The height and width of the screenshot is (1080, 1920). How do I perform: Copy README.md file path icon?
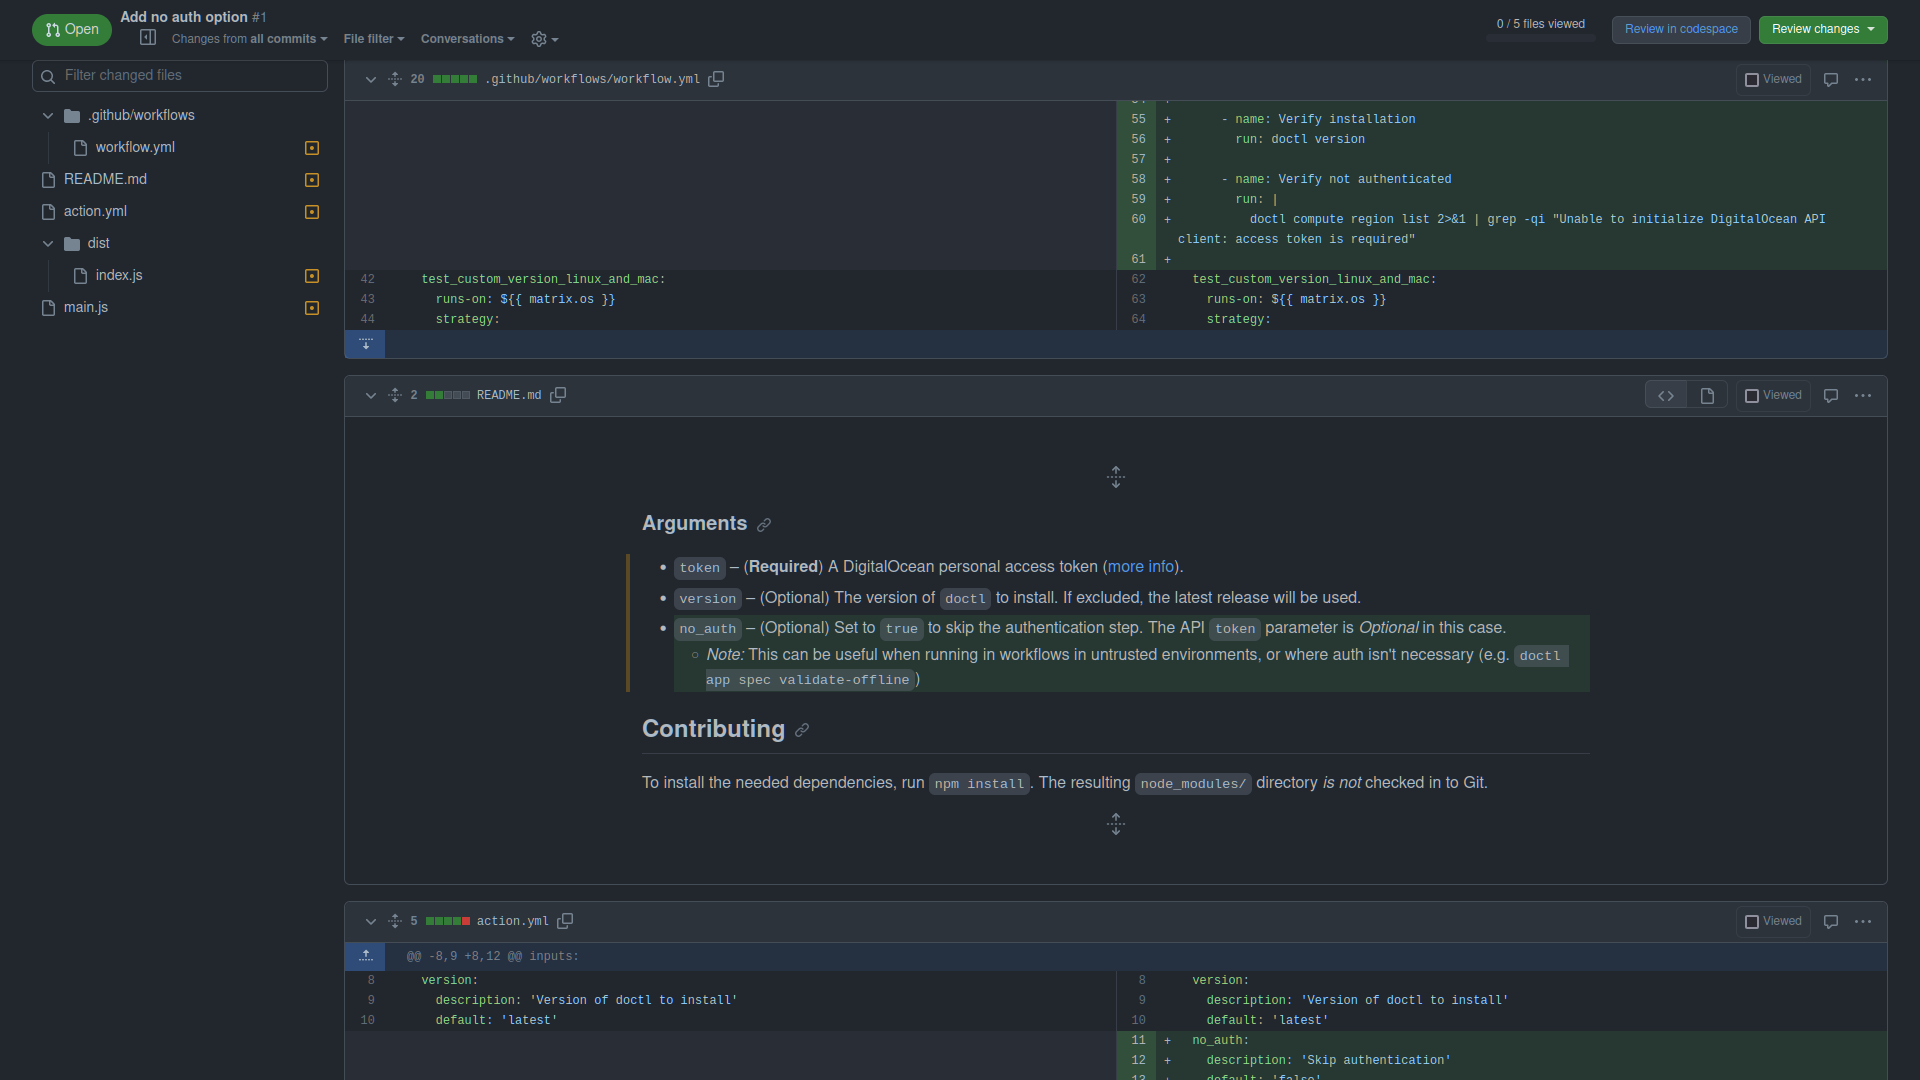coord(558,395)
